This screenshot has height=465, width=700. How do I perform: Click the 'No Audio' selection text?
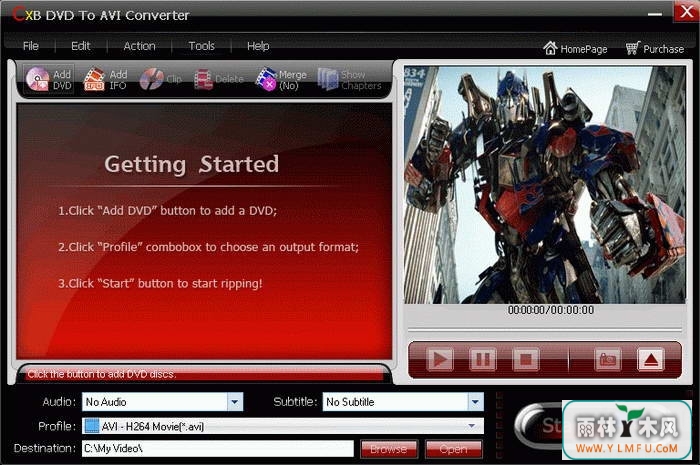(x=106, y=402)
